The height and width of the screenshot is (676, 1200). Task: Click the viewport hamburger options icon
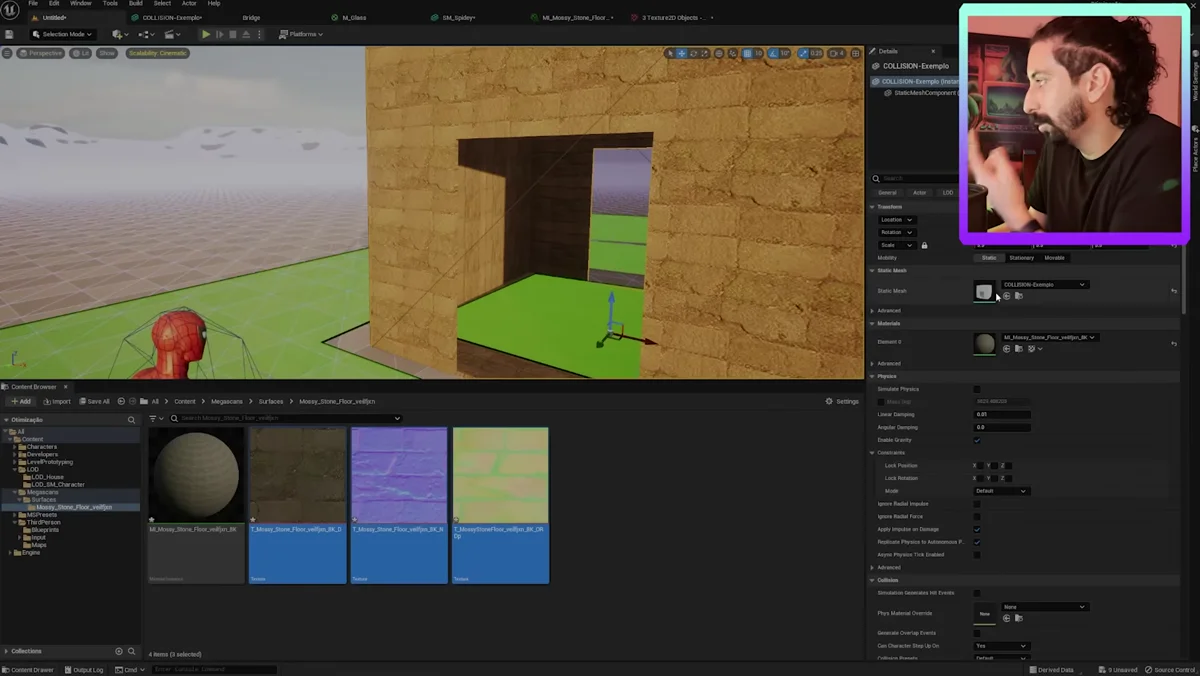[7, 53]
